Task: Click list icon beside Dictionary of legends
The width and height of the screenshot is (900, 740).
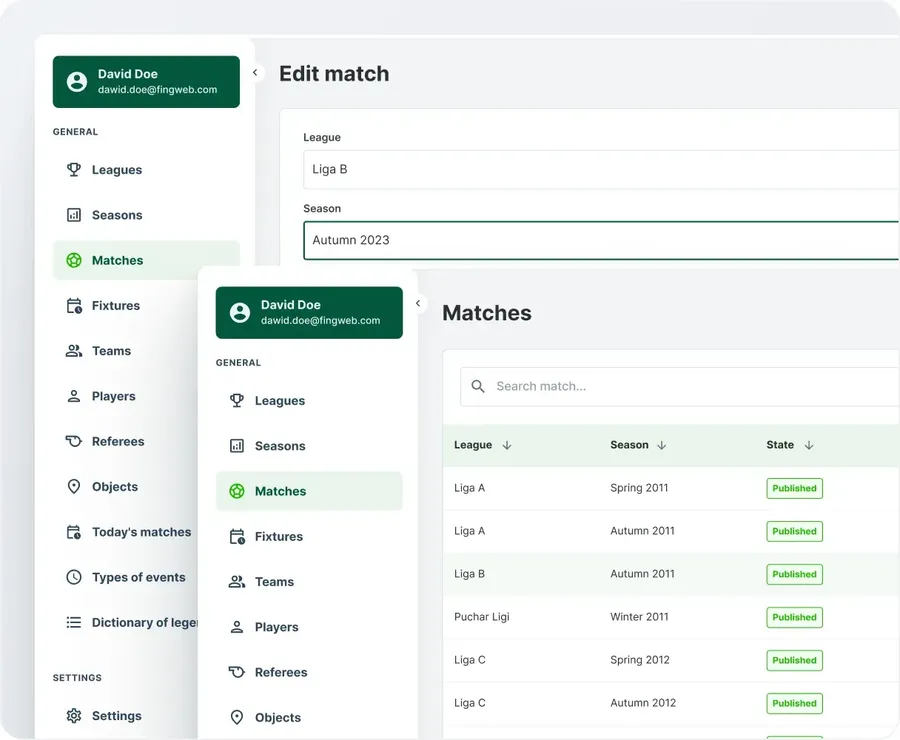Action: click(x=74, y=622)
